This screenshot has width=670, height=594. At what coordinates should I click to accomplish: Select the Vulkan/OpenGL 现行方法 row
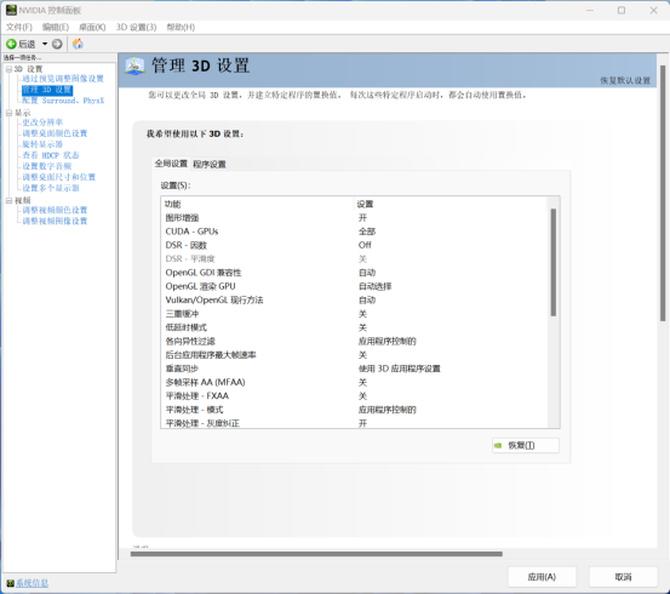coord(355,300)
